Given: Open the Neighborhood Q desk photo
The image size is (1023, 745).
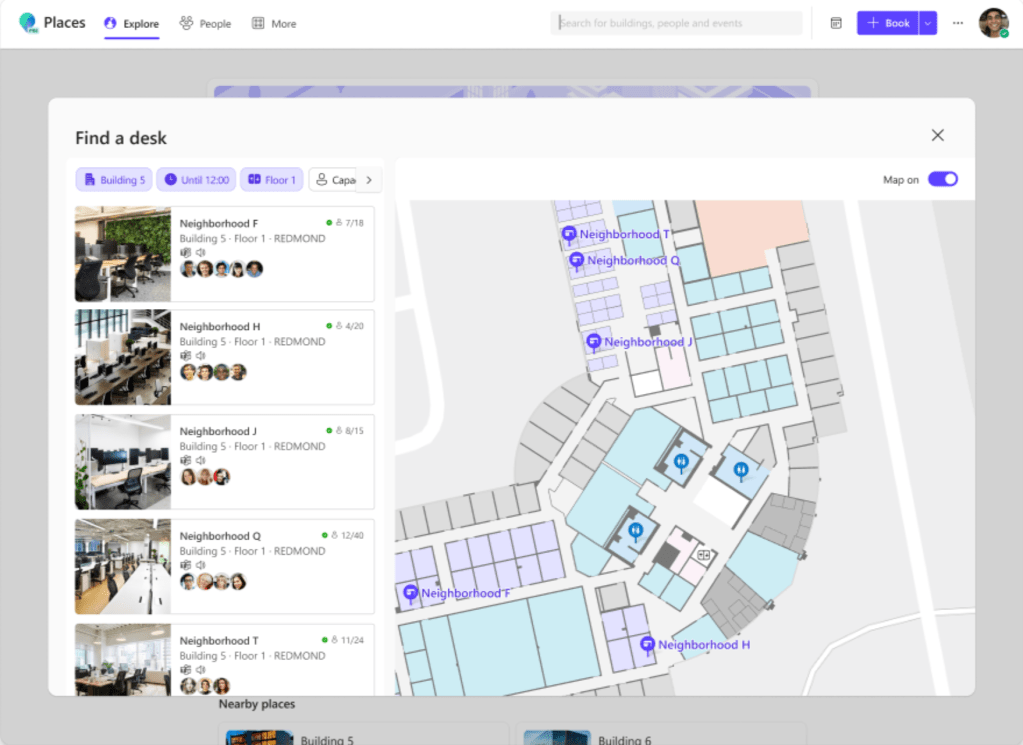Looking at the screenshot, I should [123, 566].
